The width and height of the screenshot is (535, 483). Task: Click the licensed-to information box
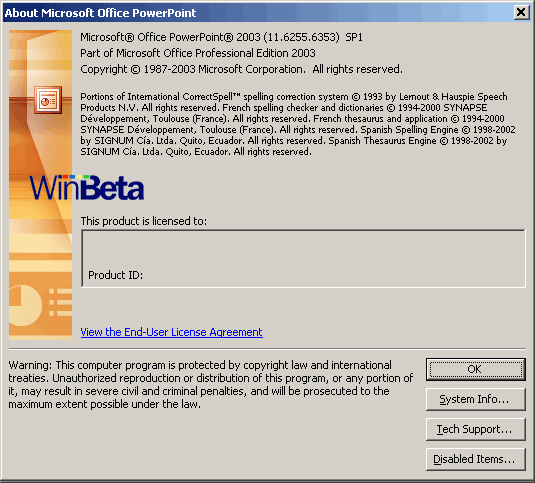[x=303, y=259]
